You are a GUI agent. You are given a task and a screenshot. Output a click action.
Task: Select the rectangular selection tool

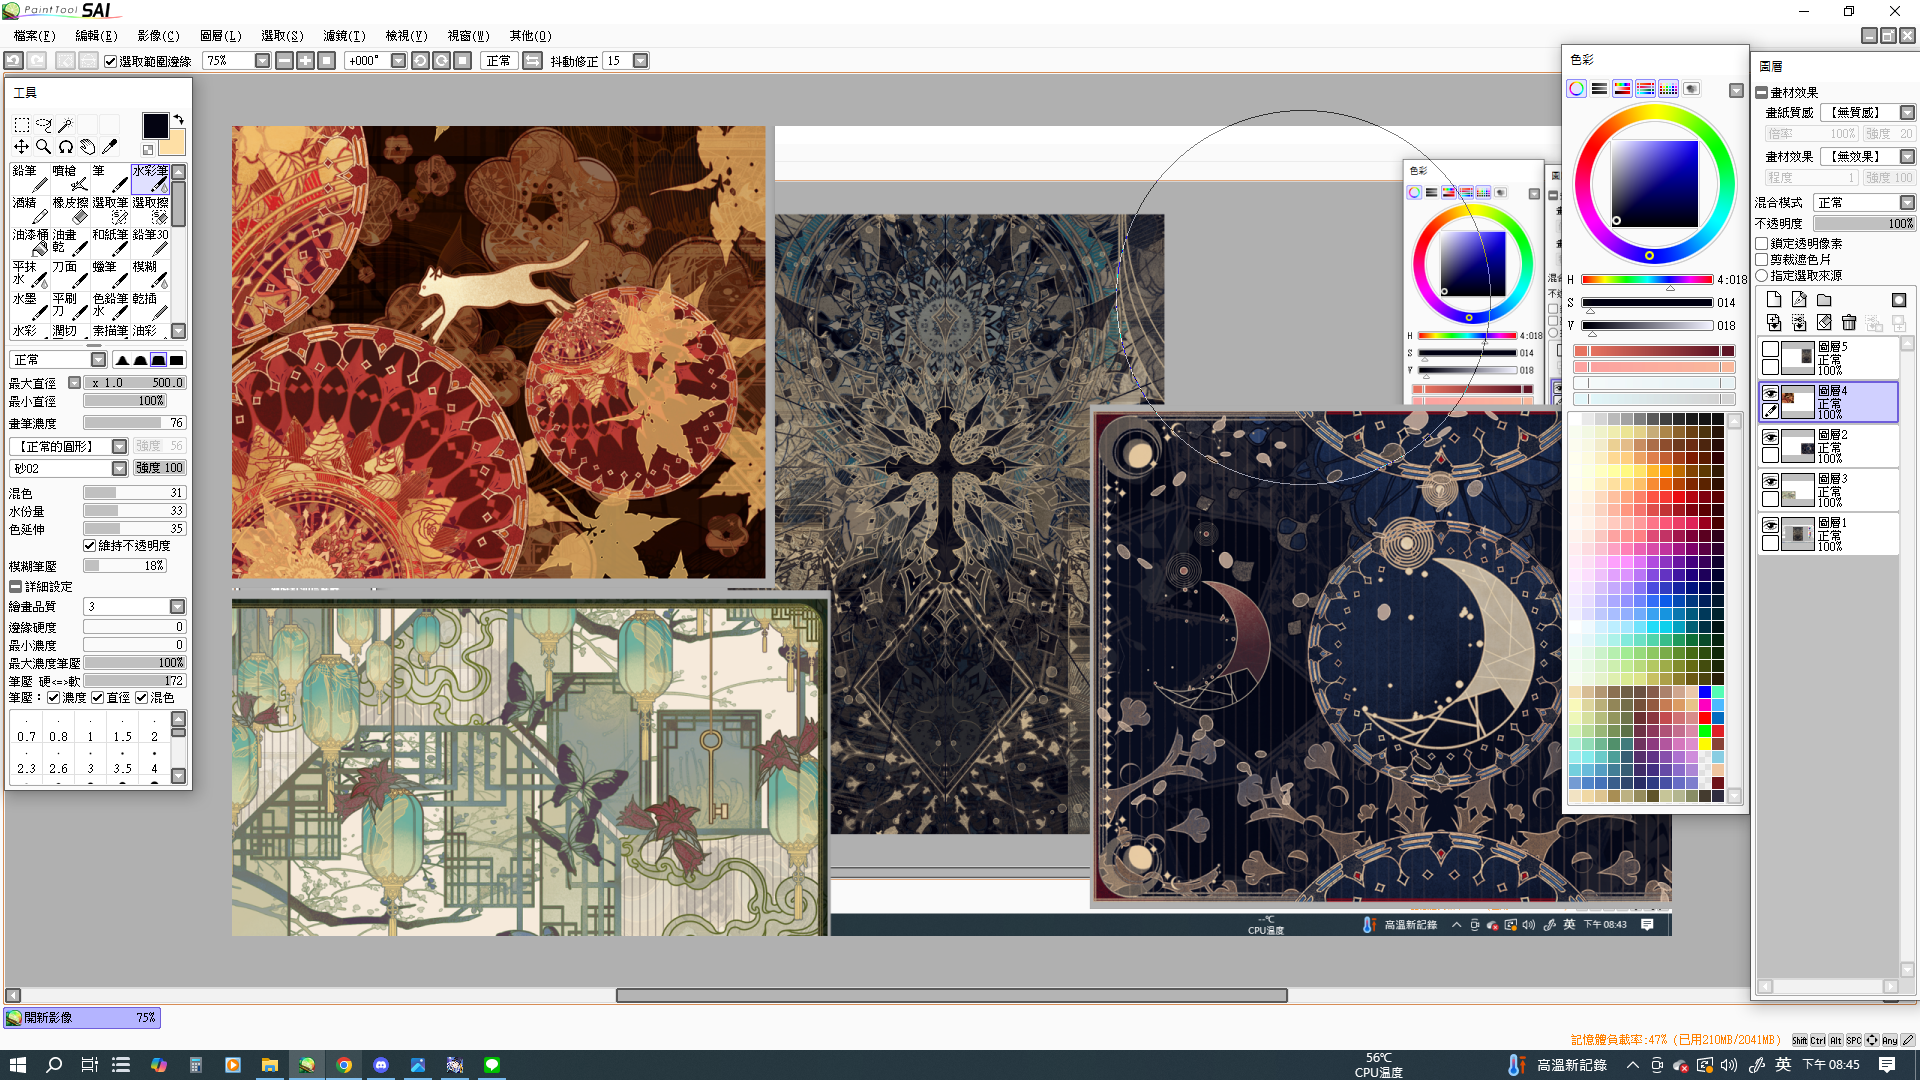(x=21, y=125)
